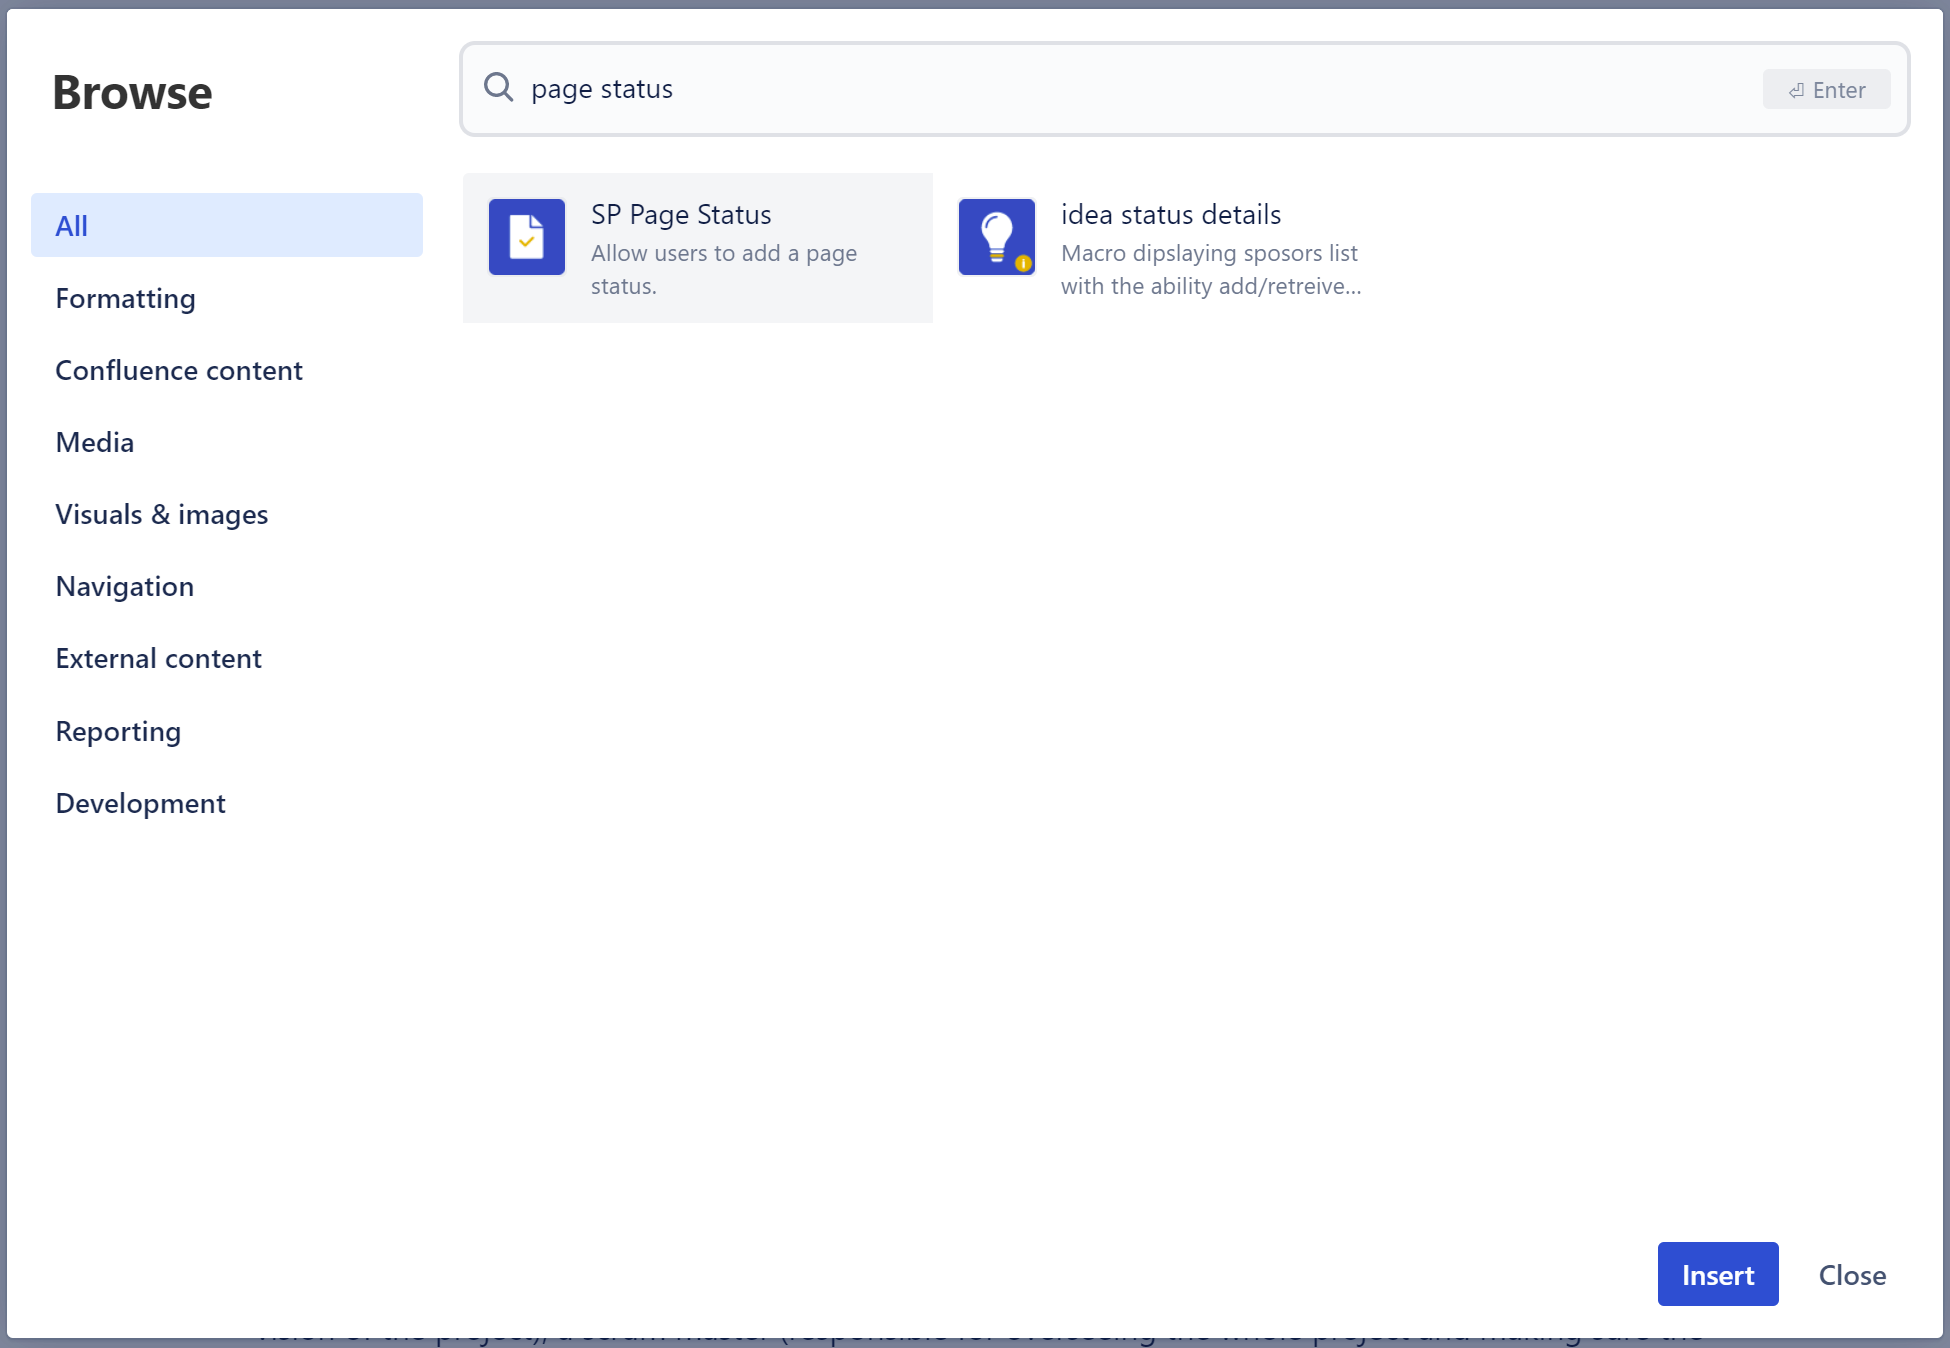Image resolution: width=1950 pixels, height=1348 pixels.
Task: Click 'Allow users to add a page status' description
Action: tap(724, 269)
